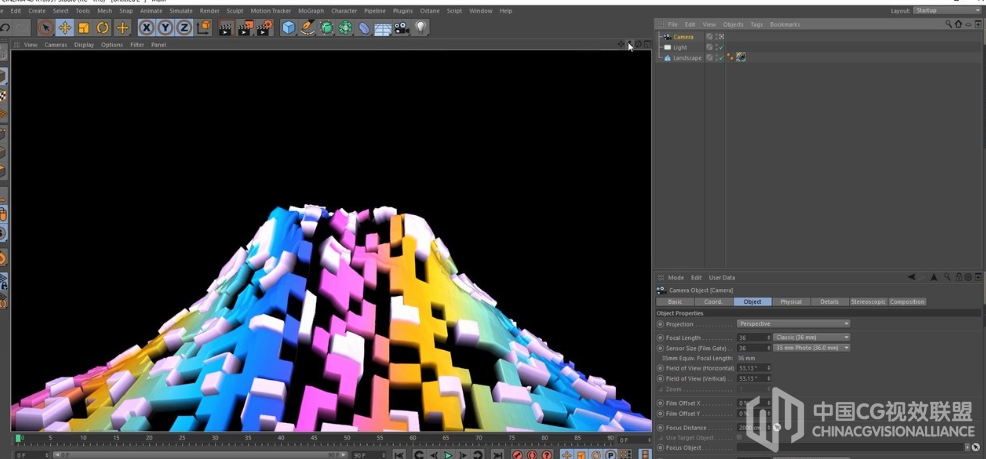Open the Octane menu

(430, 11)
